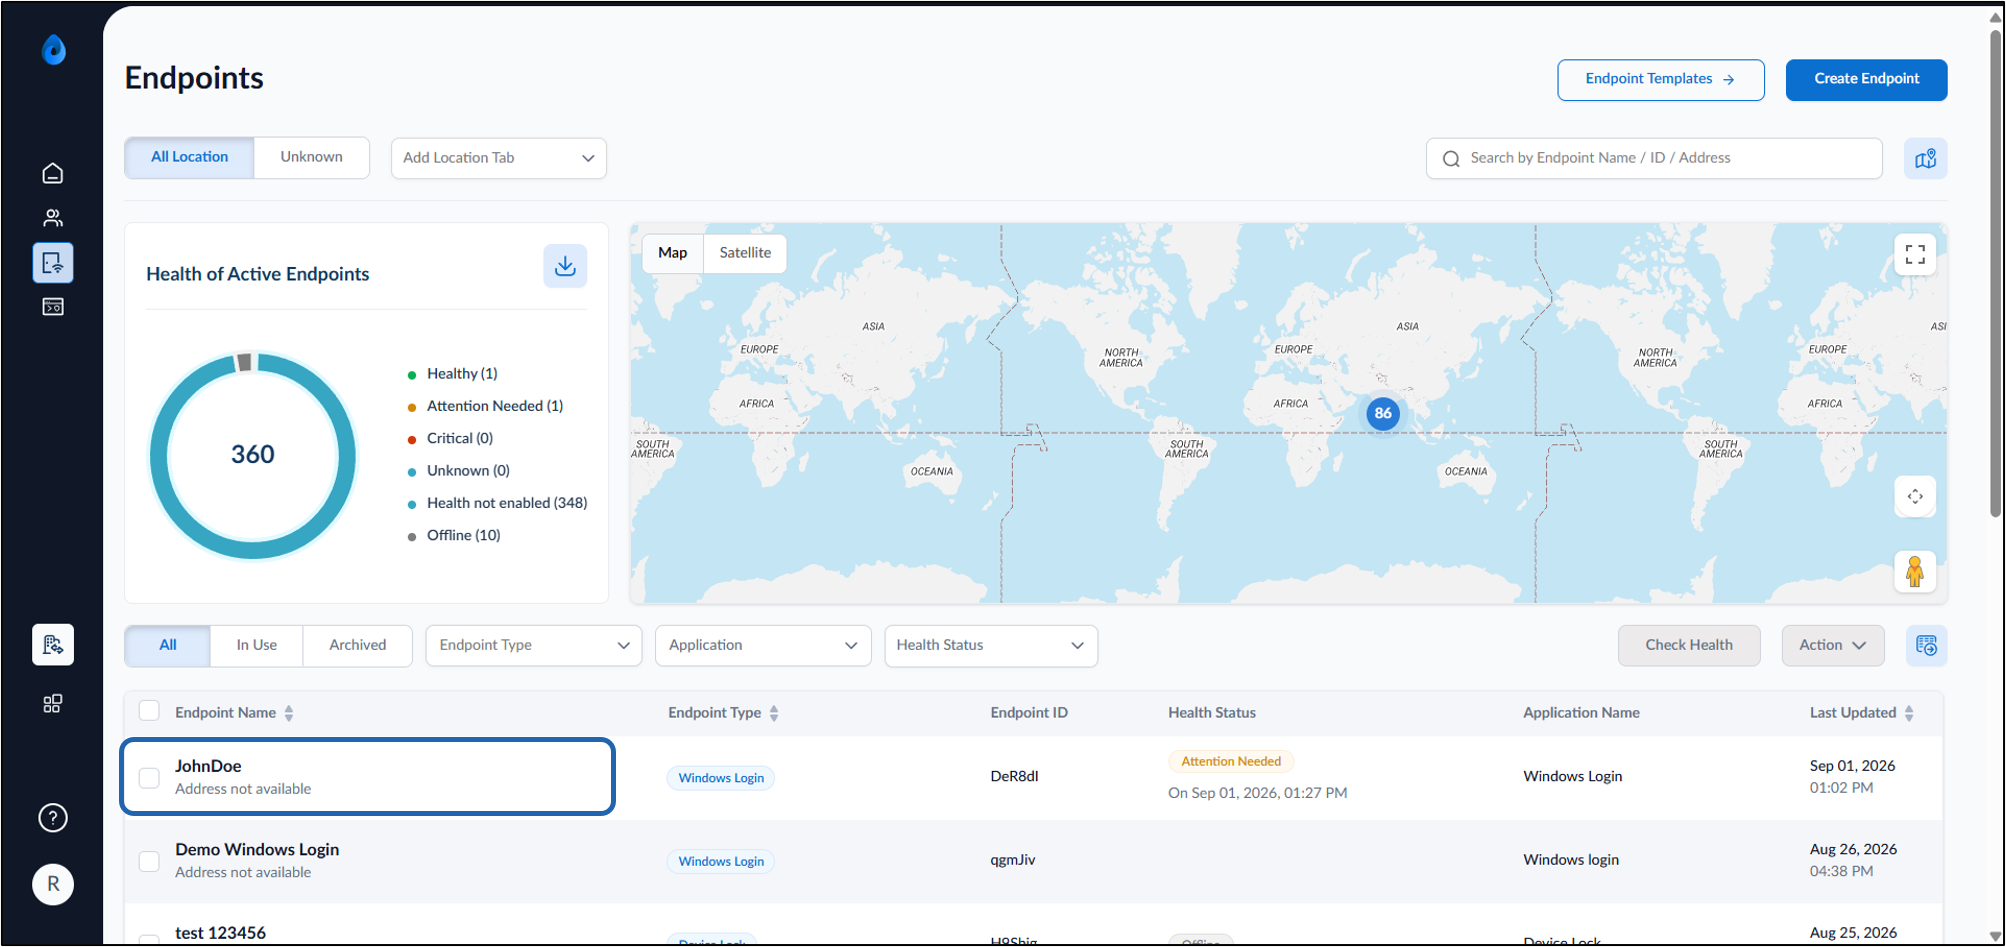
Task: Open Endpoint Templates
Action: coord(1661,80)
